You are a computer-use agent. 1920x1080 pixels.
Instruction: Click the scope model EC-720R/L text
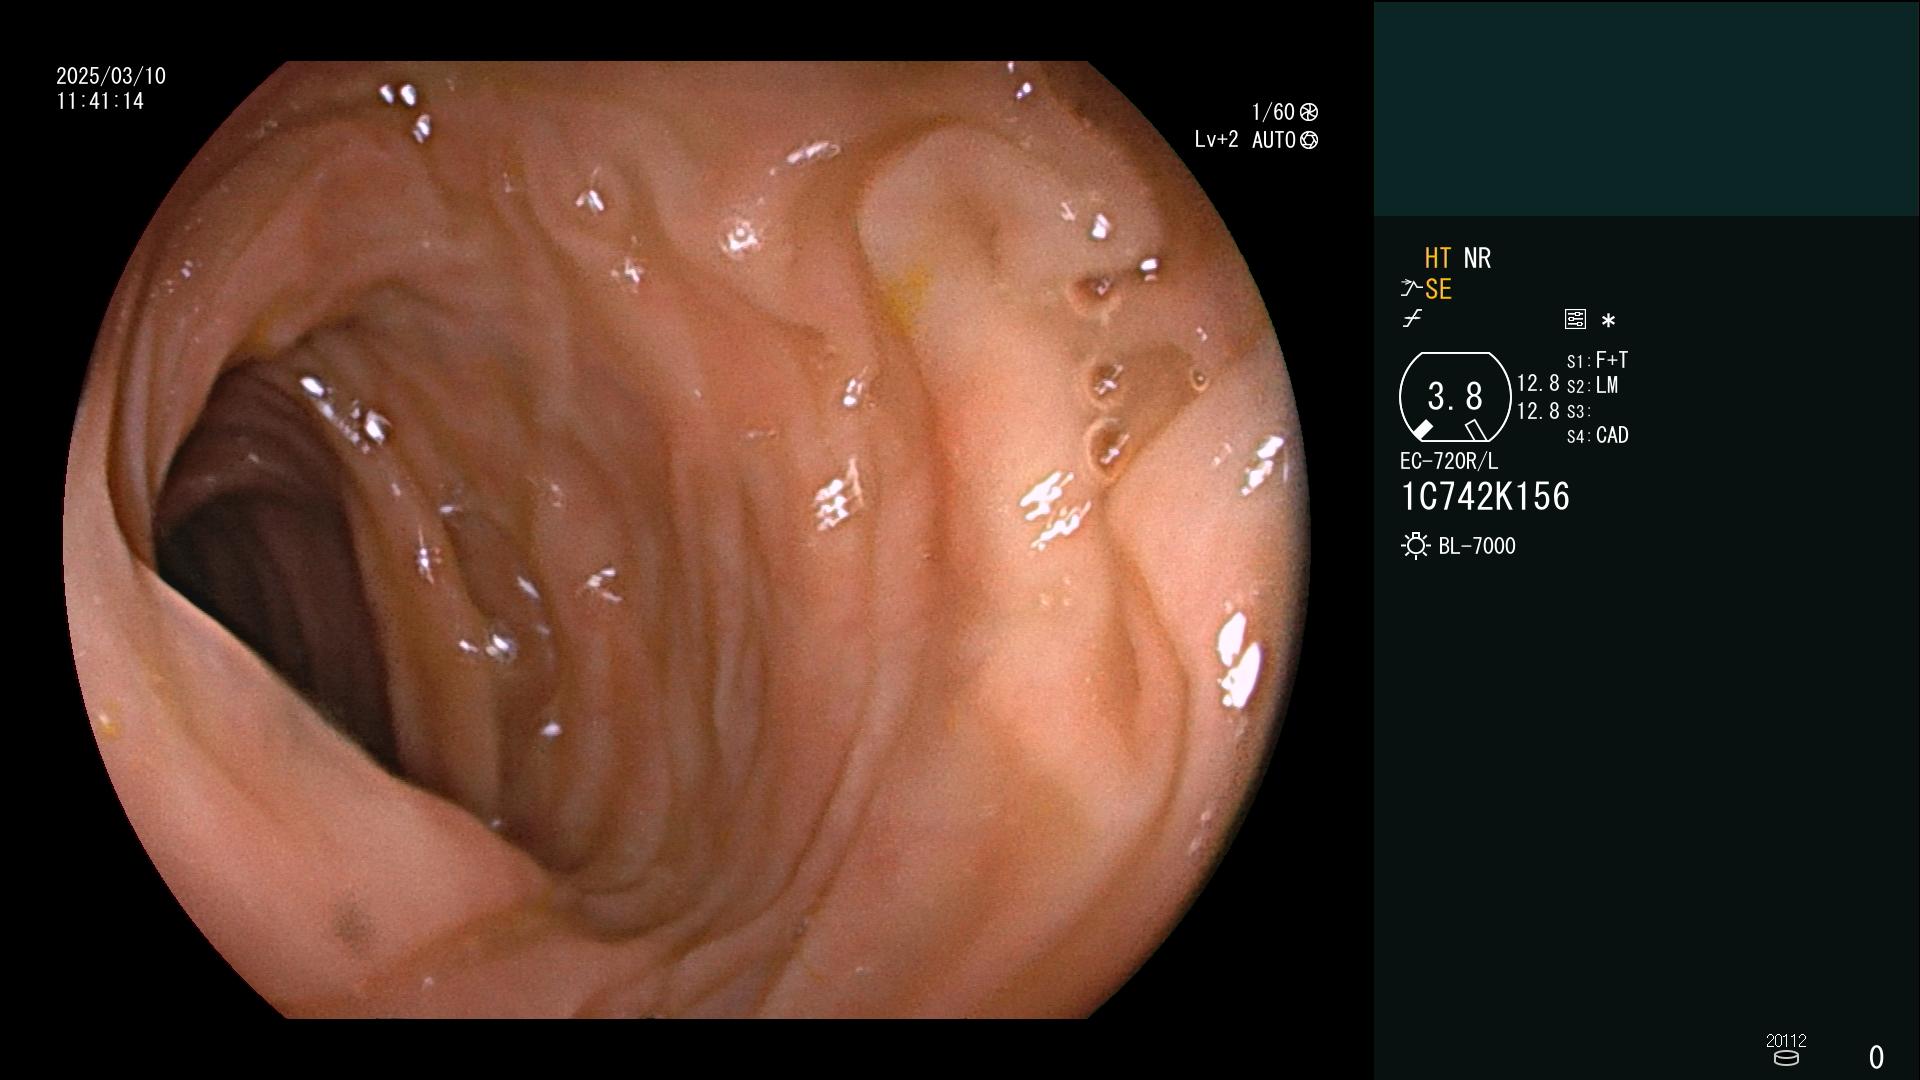(x=1449, y=461)
